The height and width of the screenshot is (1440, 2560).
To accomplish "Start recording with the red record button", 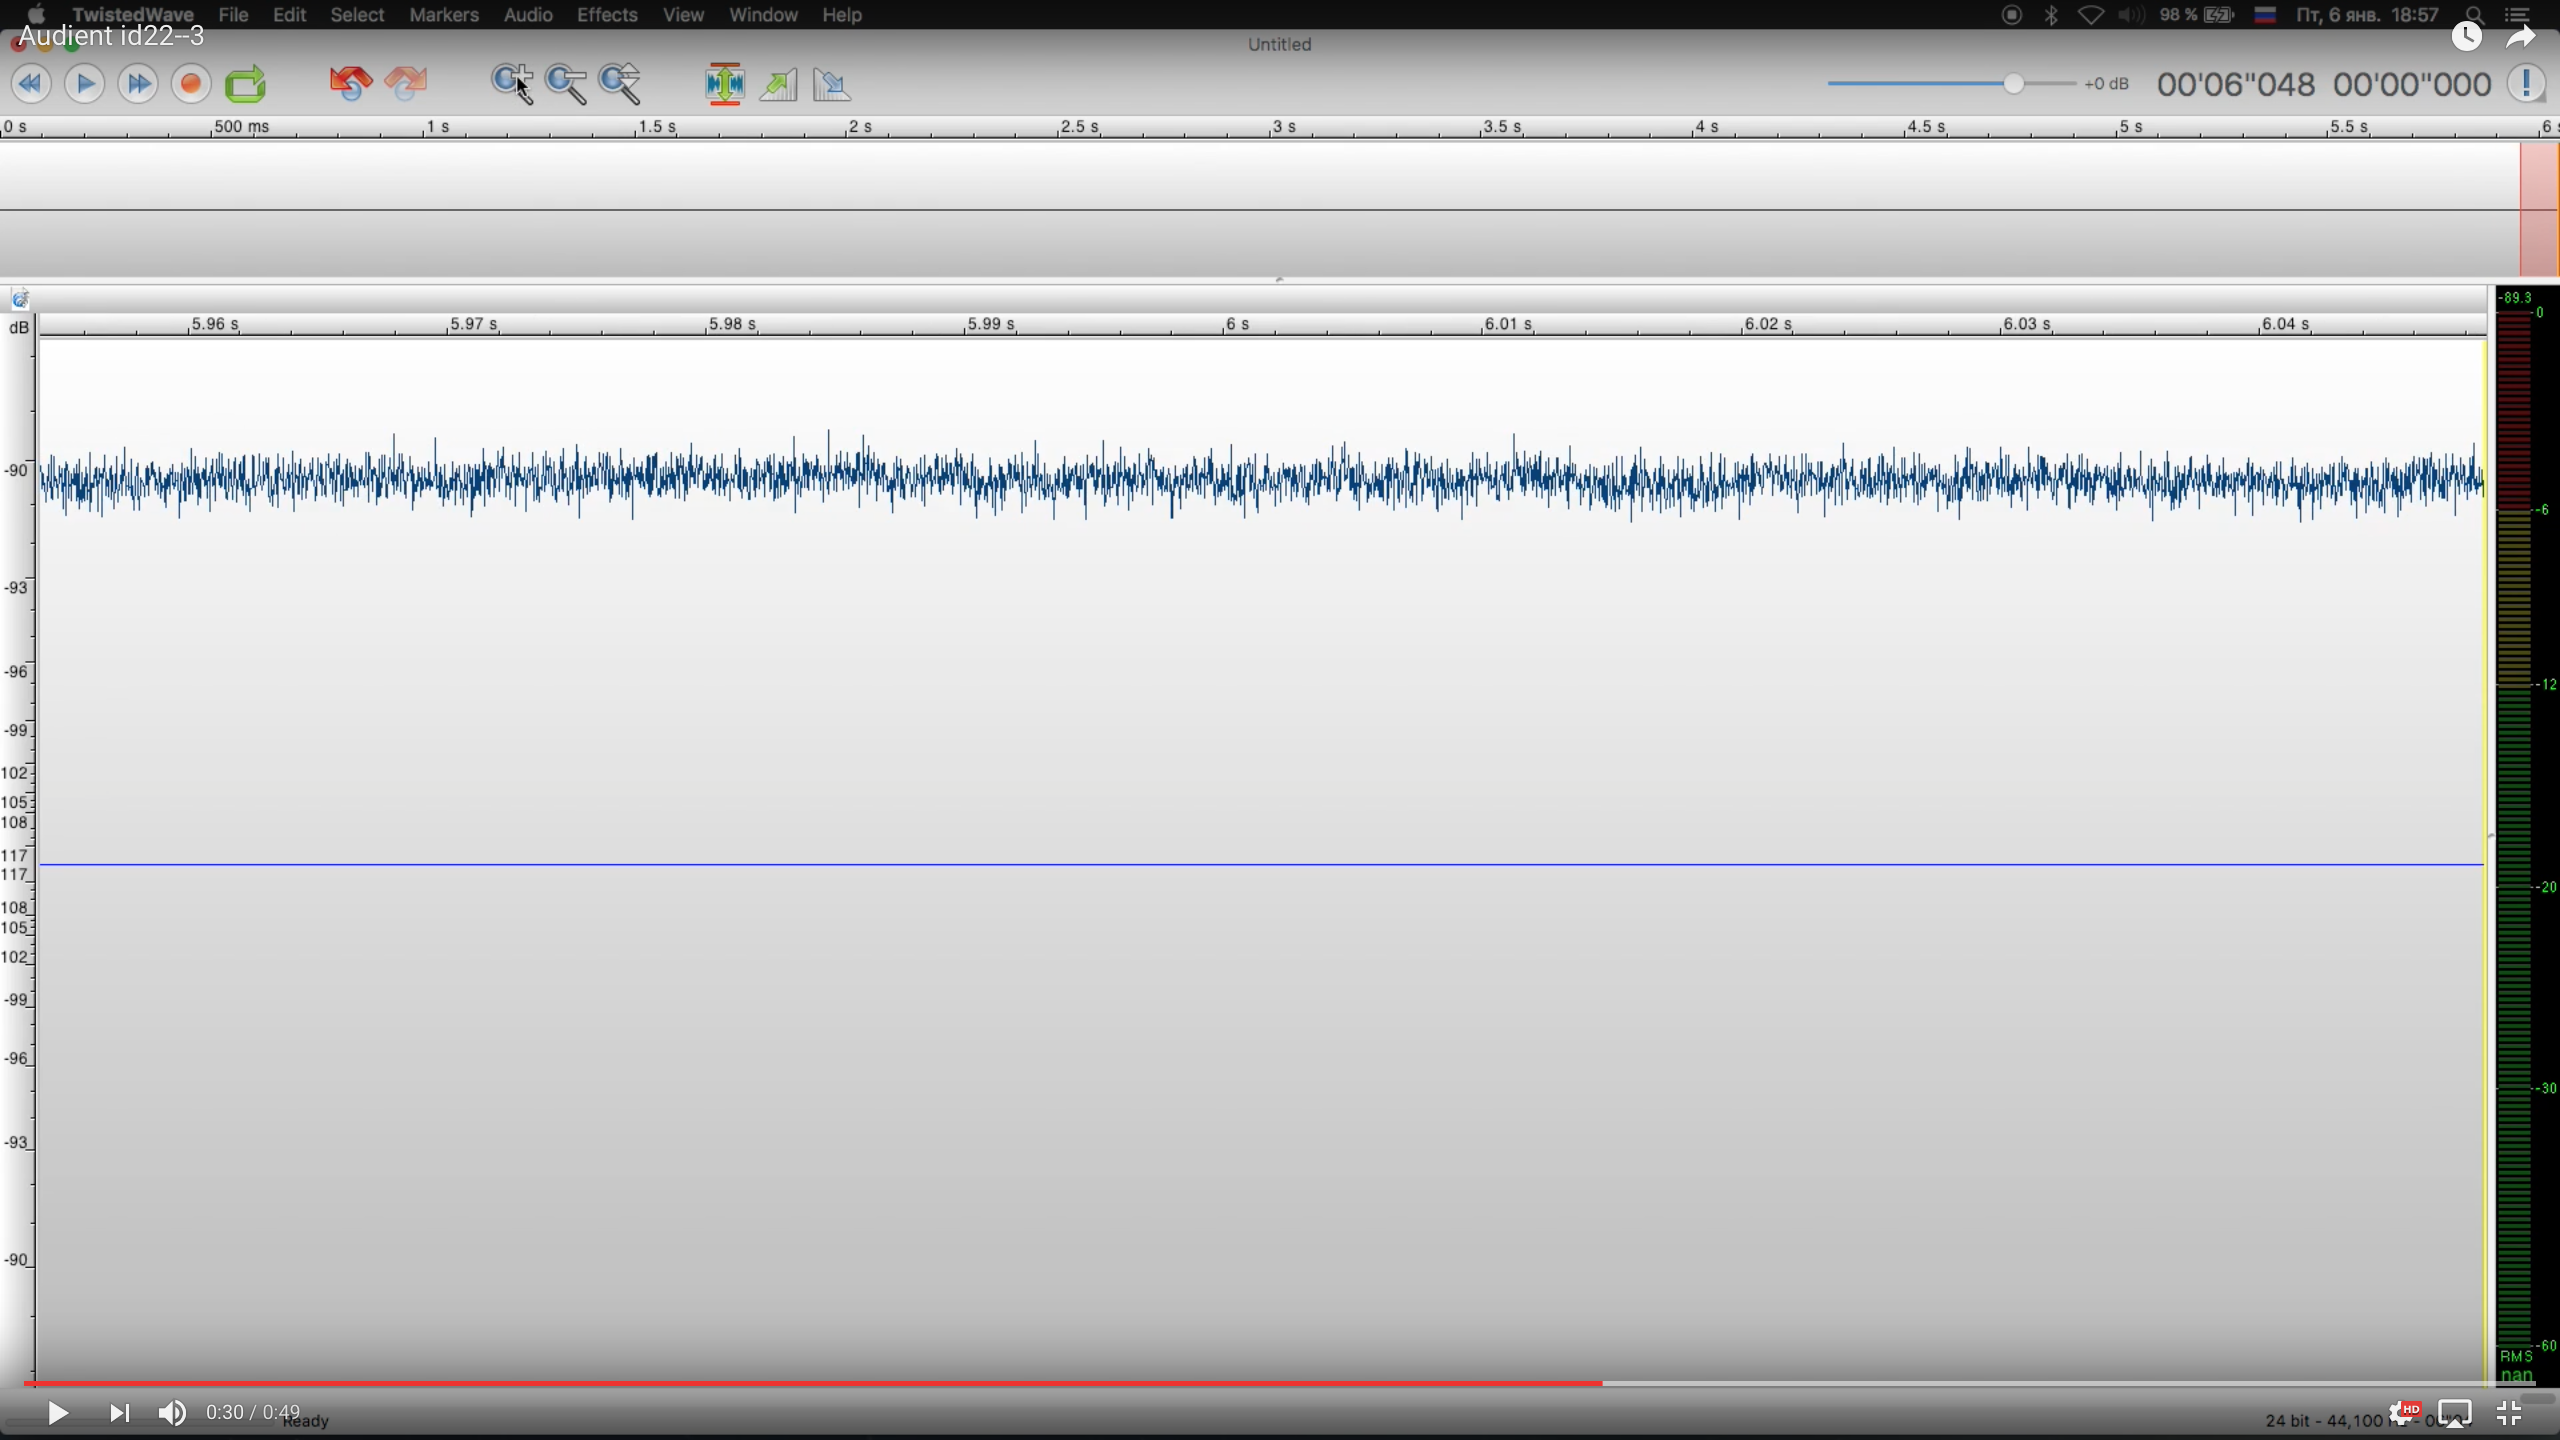I will [x=191, y=84].
